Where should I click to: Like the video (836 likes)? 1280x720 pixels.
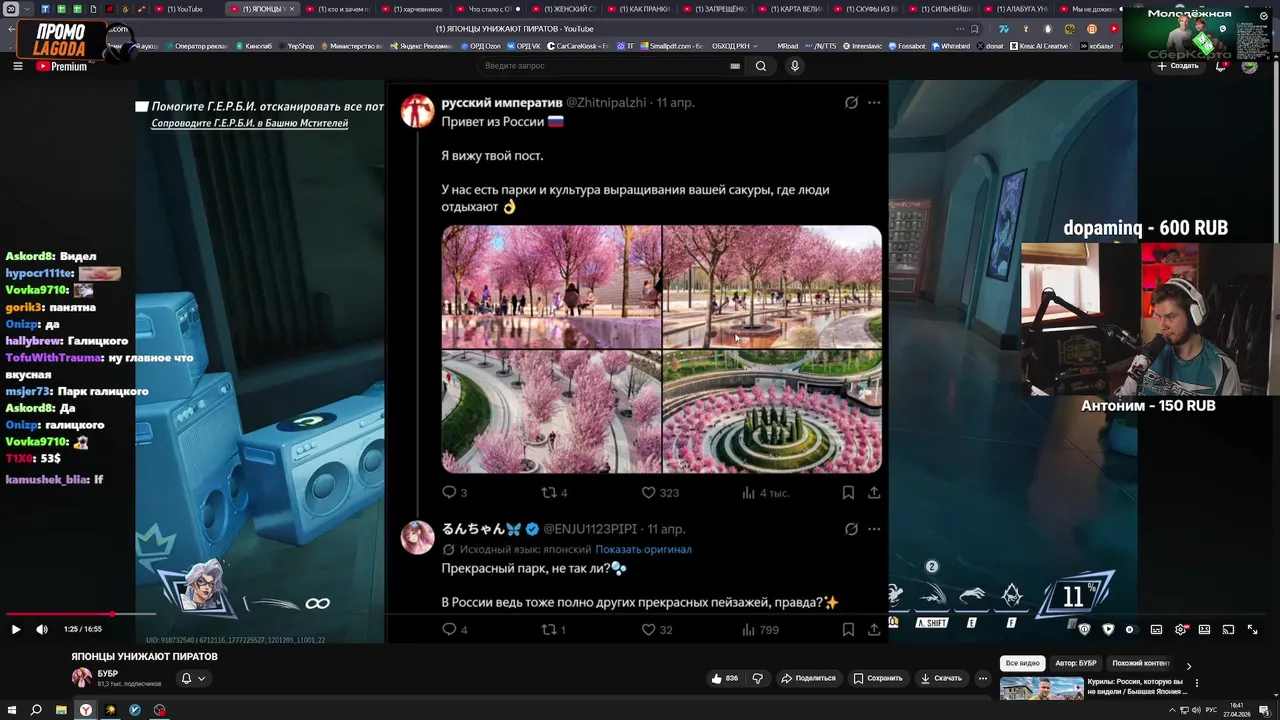click(725, 678)
